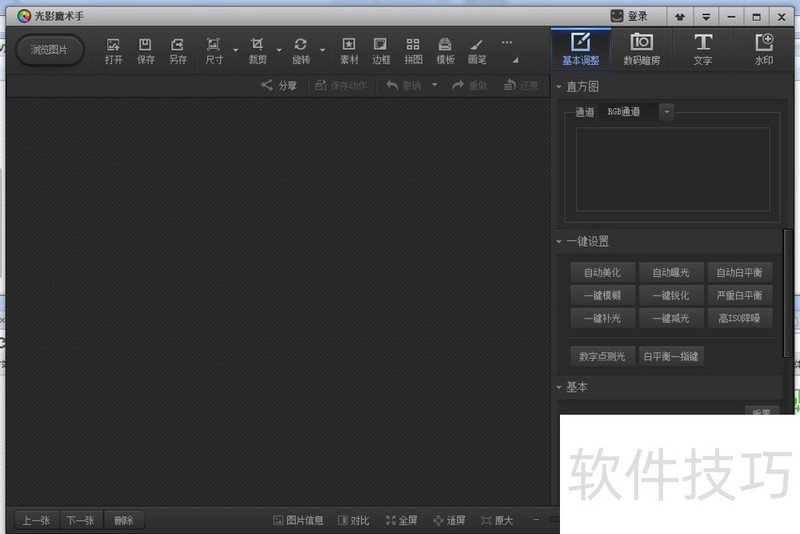Click the 自动美化 button
Viewport: 800px width, 534px height.
(x=602, y=272)
